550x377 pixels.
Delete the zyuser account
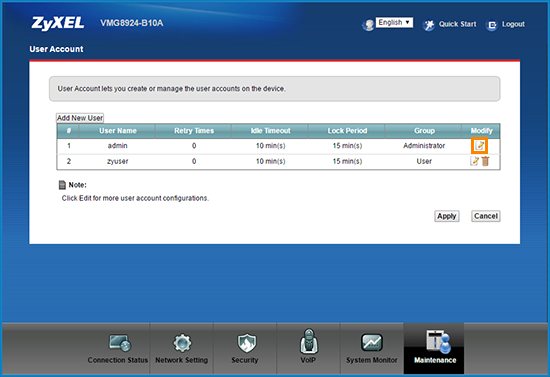click(x=485, y=161)
